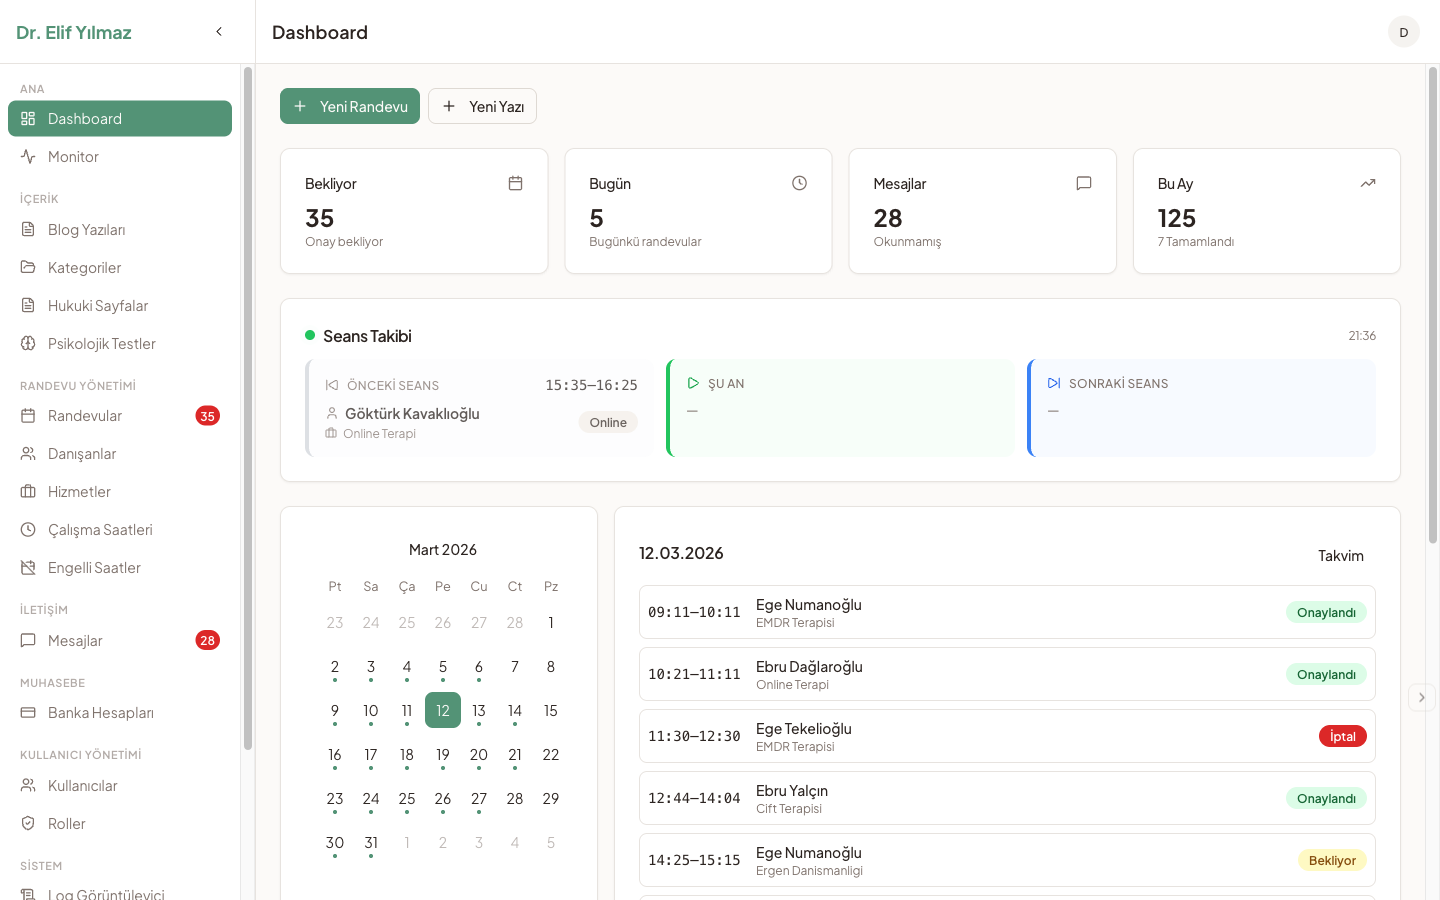Click the main page vertical scrollbar
This screenshot has width=1440, height=900.
1432,300
